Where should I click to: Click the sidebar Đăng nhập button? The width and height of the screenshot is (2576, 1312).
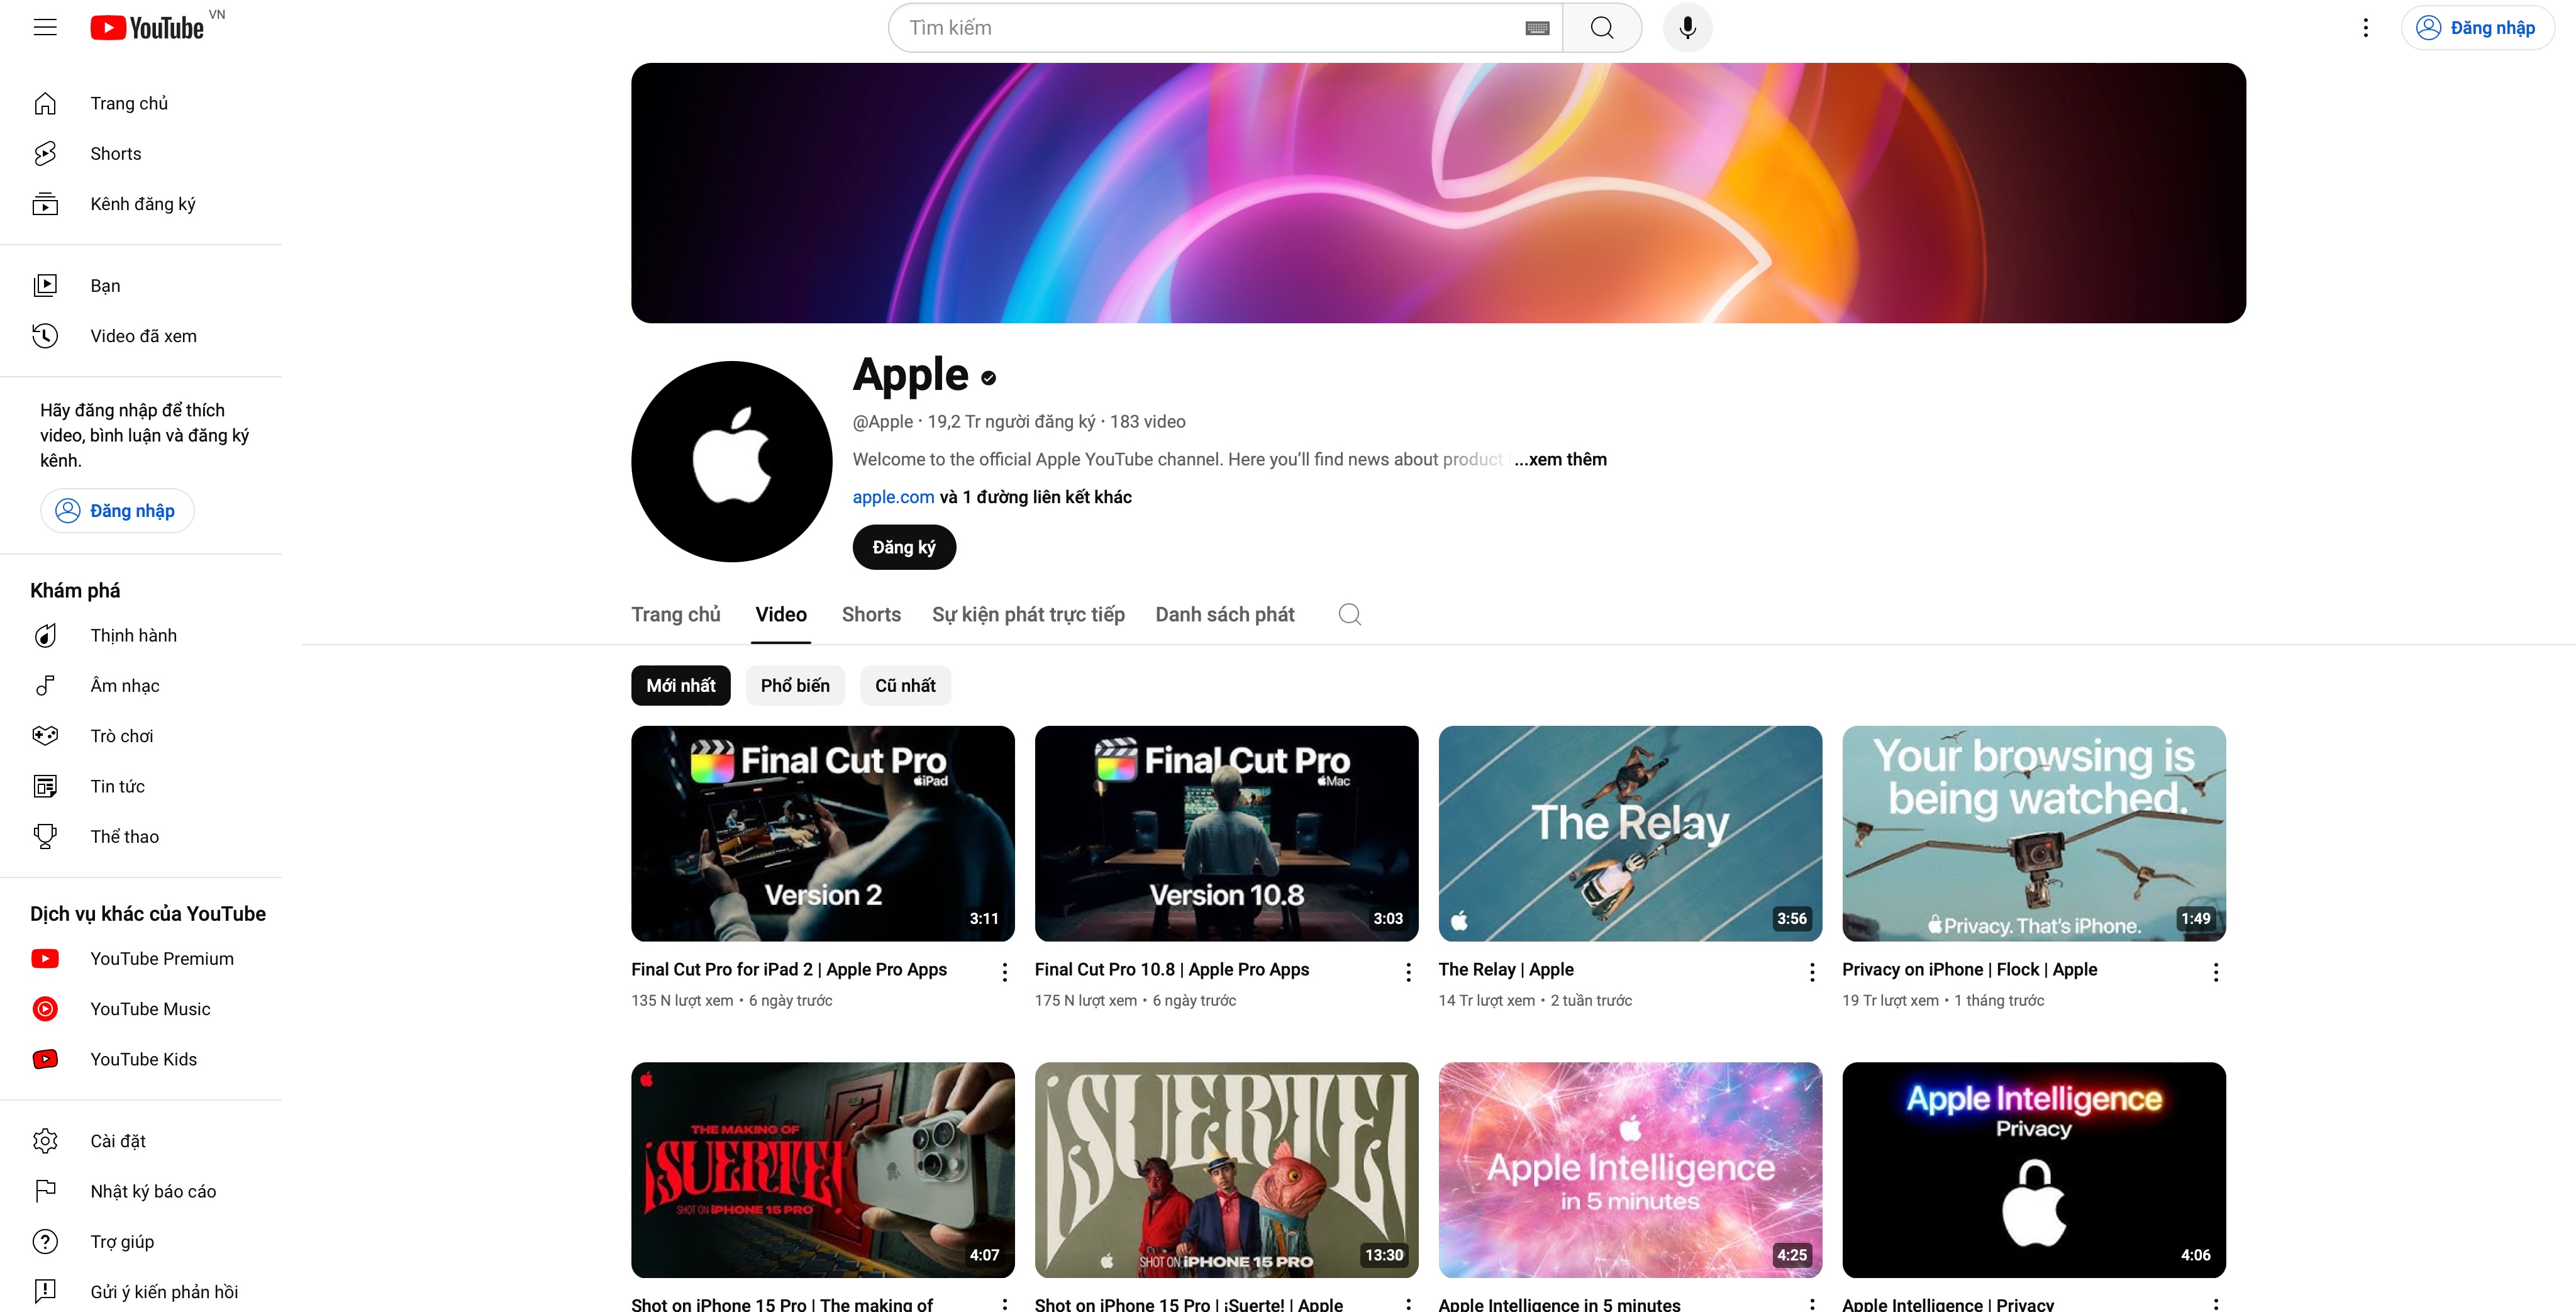[117, 511]
